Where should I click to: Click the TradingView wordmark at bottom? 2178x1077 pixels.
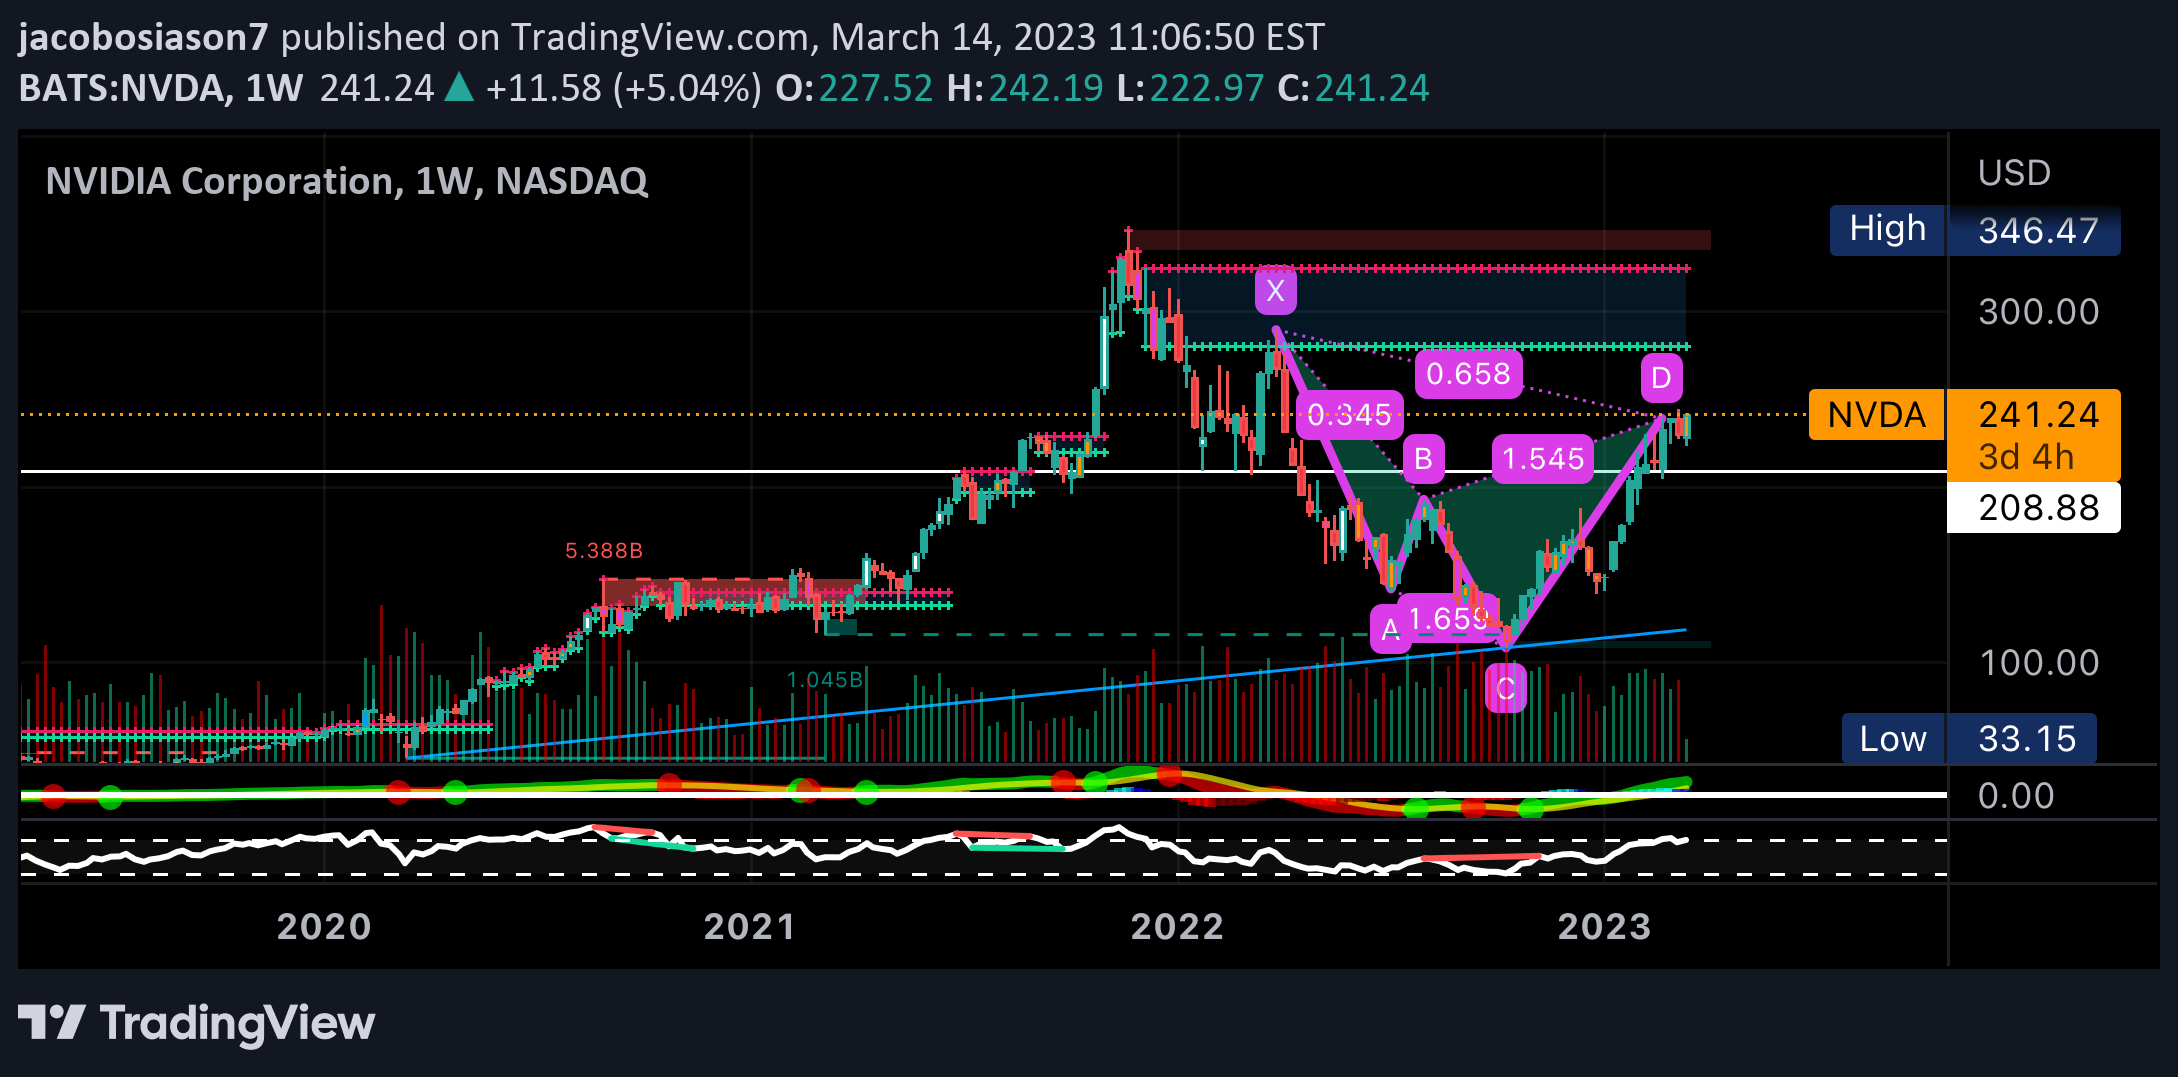coord(238,1023)
